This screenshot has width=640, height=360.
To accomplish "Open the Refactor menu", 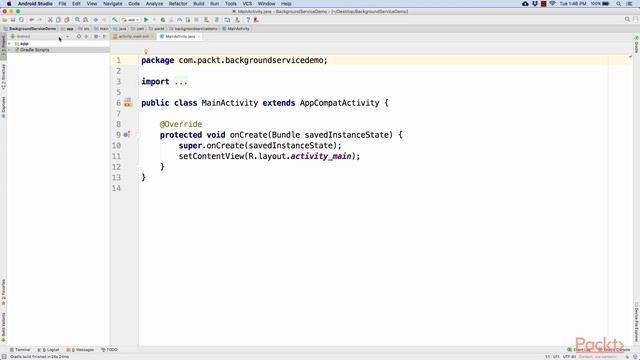I will 178,4.
